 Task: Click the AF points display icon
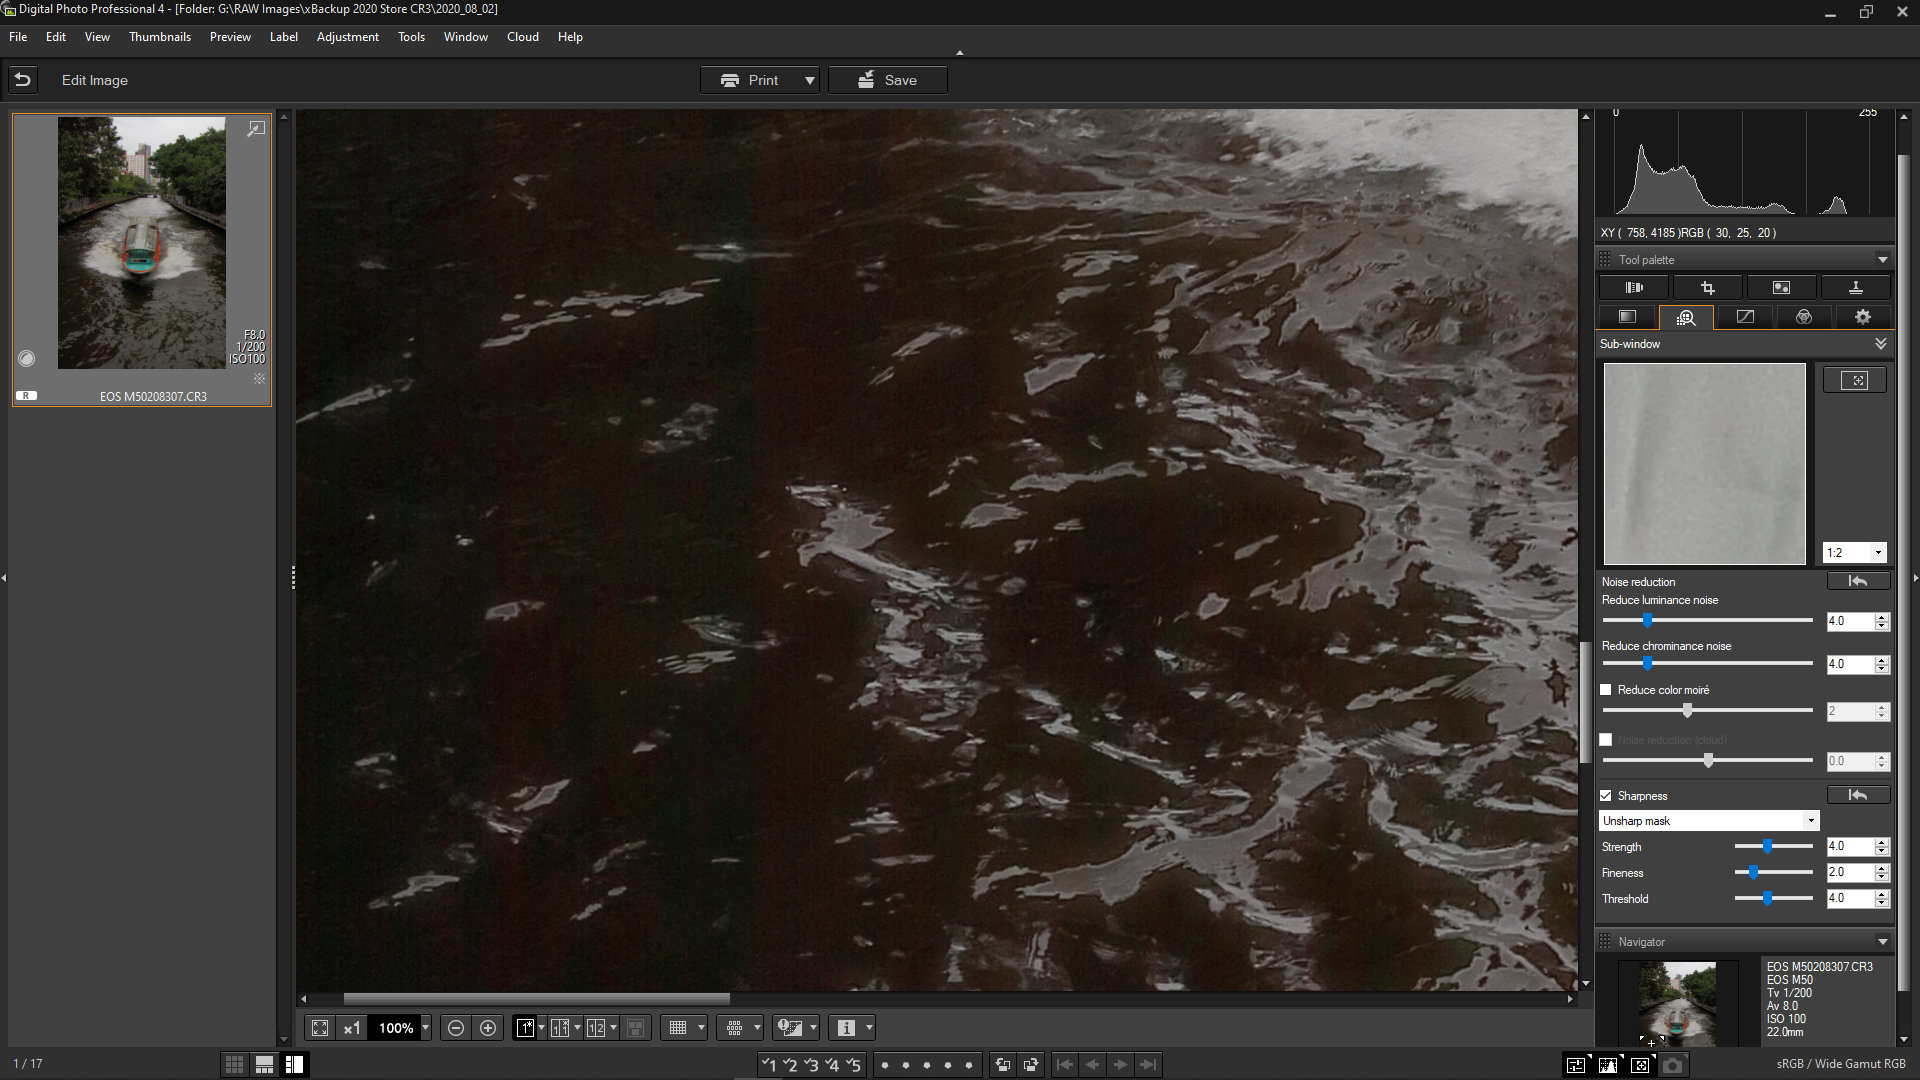click(735, 1028)
